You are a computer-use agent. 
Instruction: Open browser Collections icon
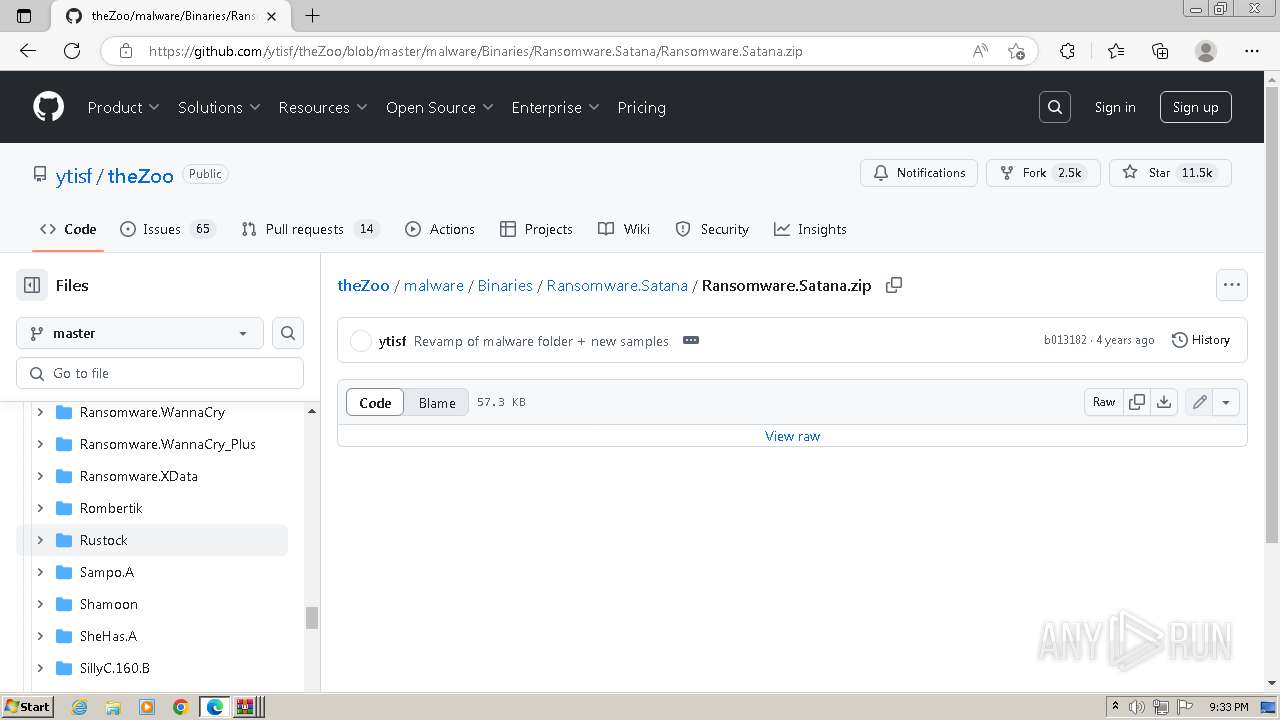click(x=1160, y=51)
